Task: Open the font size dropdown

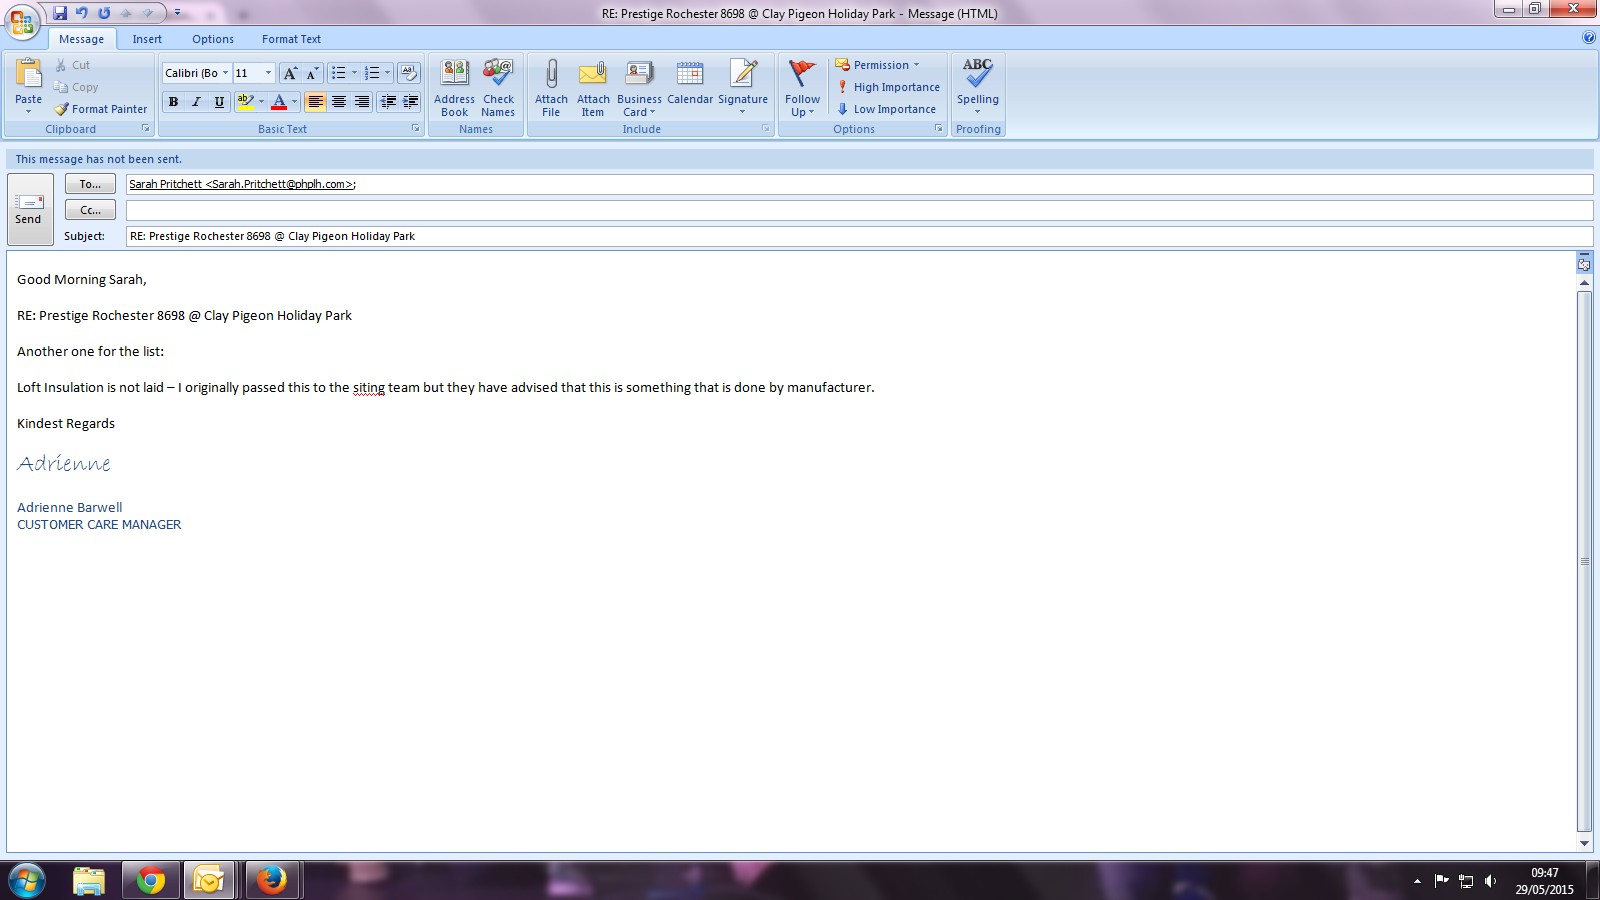Action: [x=268, y=73]
